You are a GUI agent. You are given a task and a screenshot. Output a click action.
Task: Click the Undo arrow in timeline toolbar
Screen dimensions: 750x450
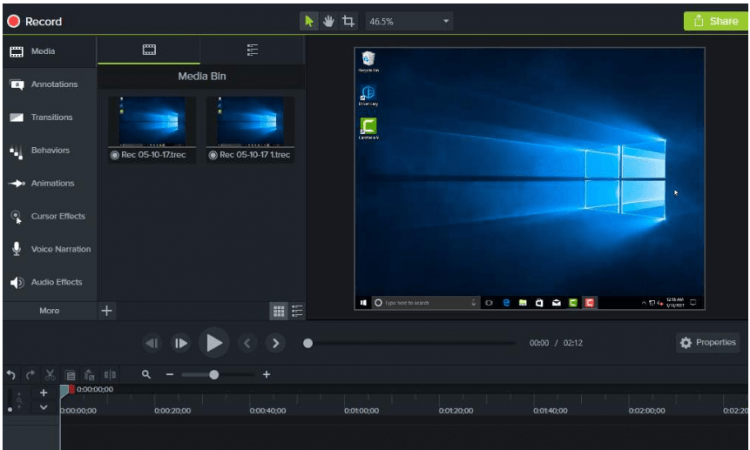coord(11,375)
